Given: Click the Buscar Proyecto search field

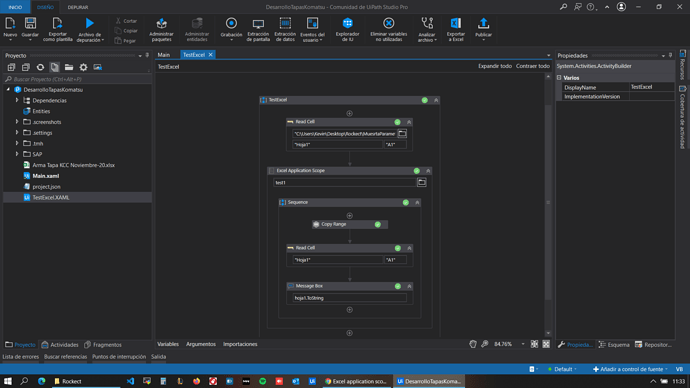Looking at the screenshot, I should (77, 79).
